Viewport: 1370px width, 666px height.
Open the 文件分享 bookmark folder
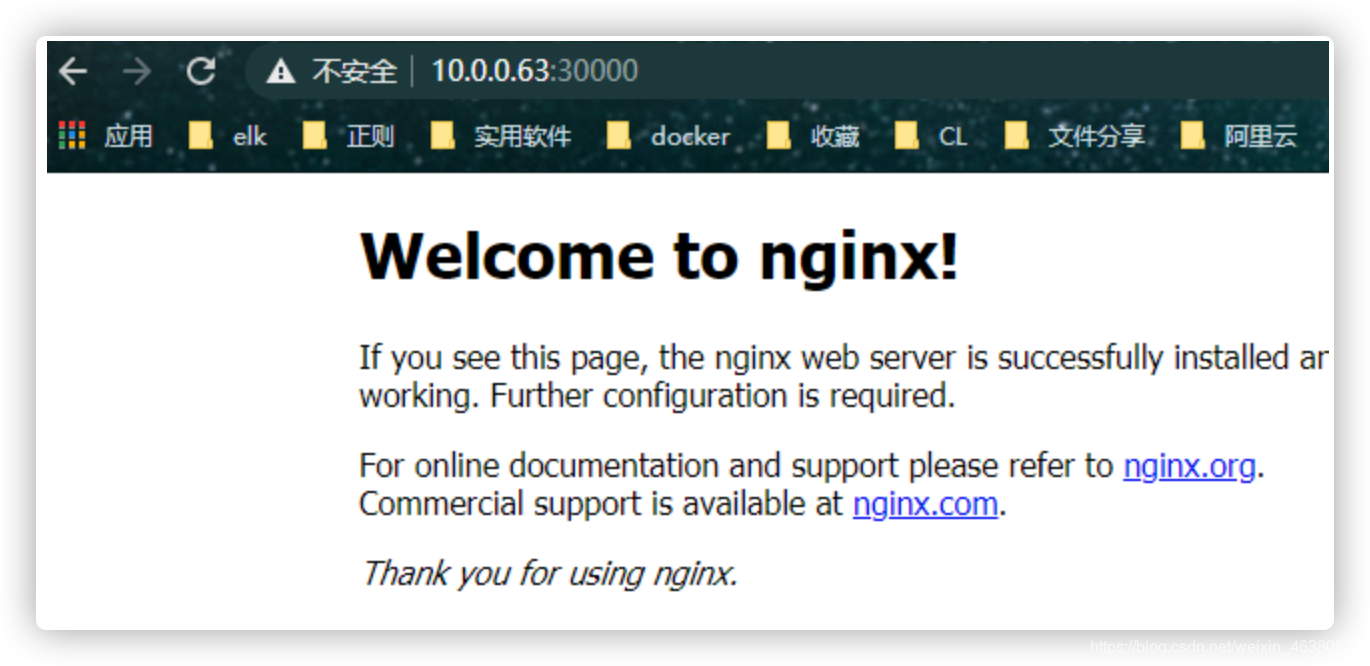coord(1075,136)
